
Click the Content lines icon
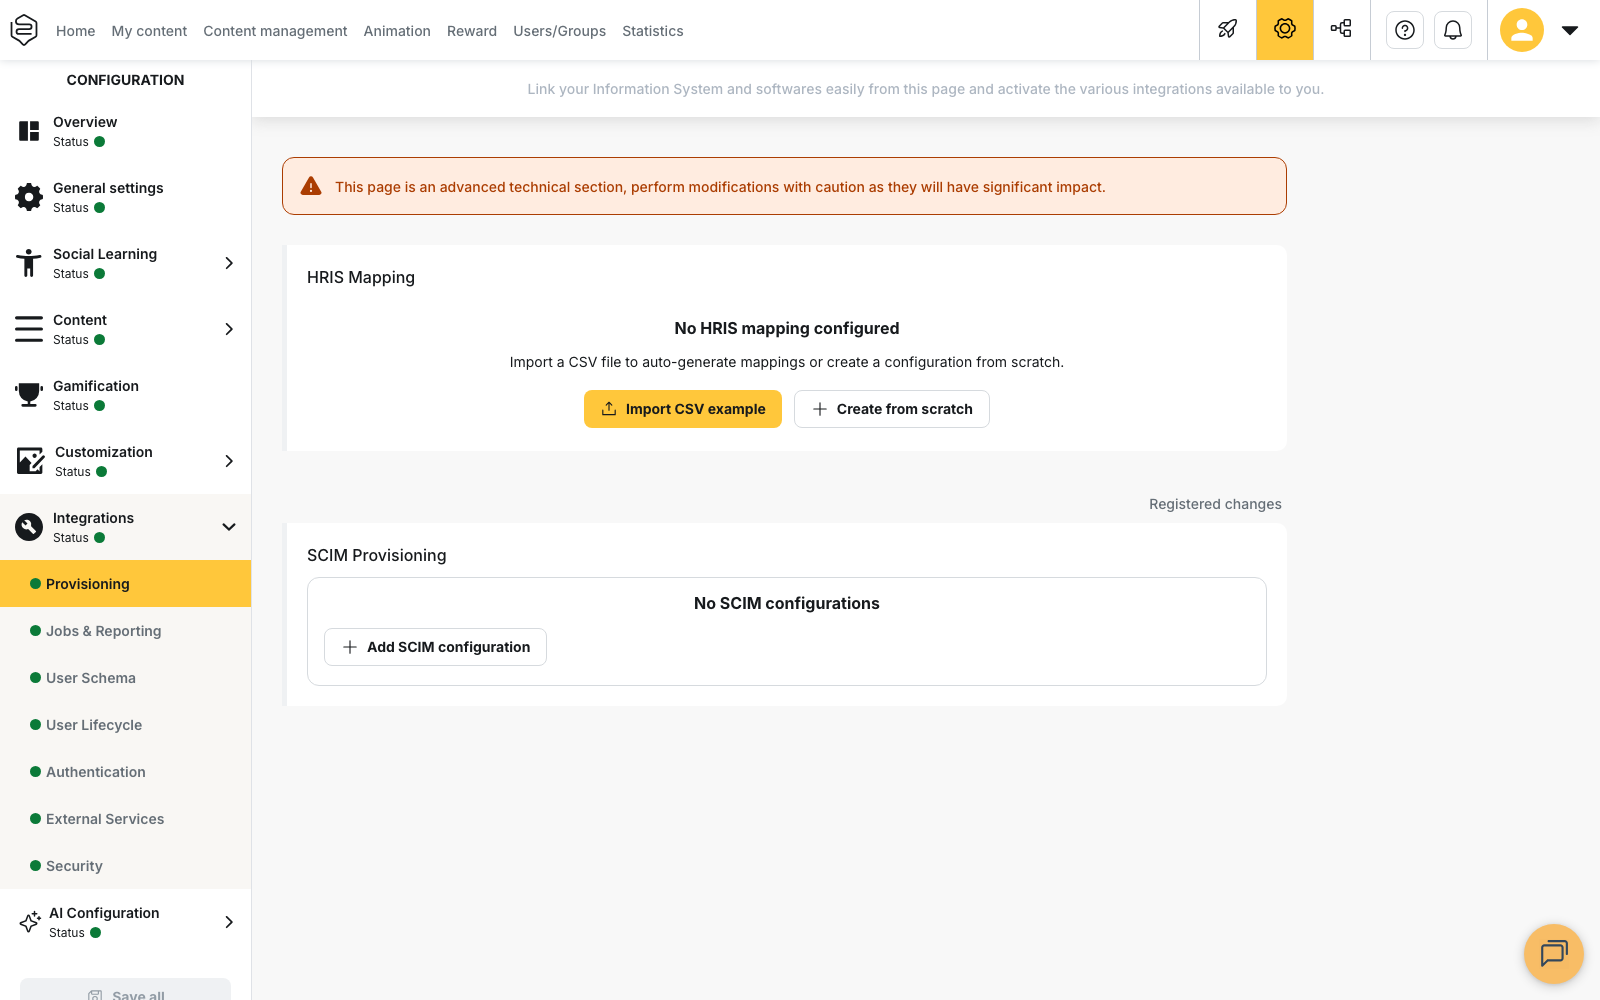(x=29, y=329)
